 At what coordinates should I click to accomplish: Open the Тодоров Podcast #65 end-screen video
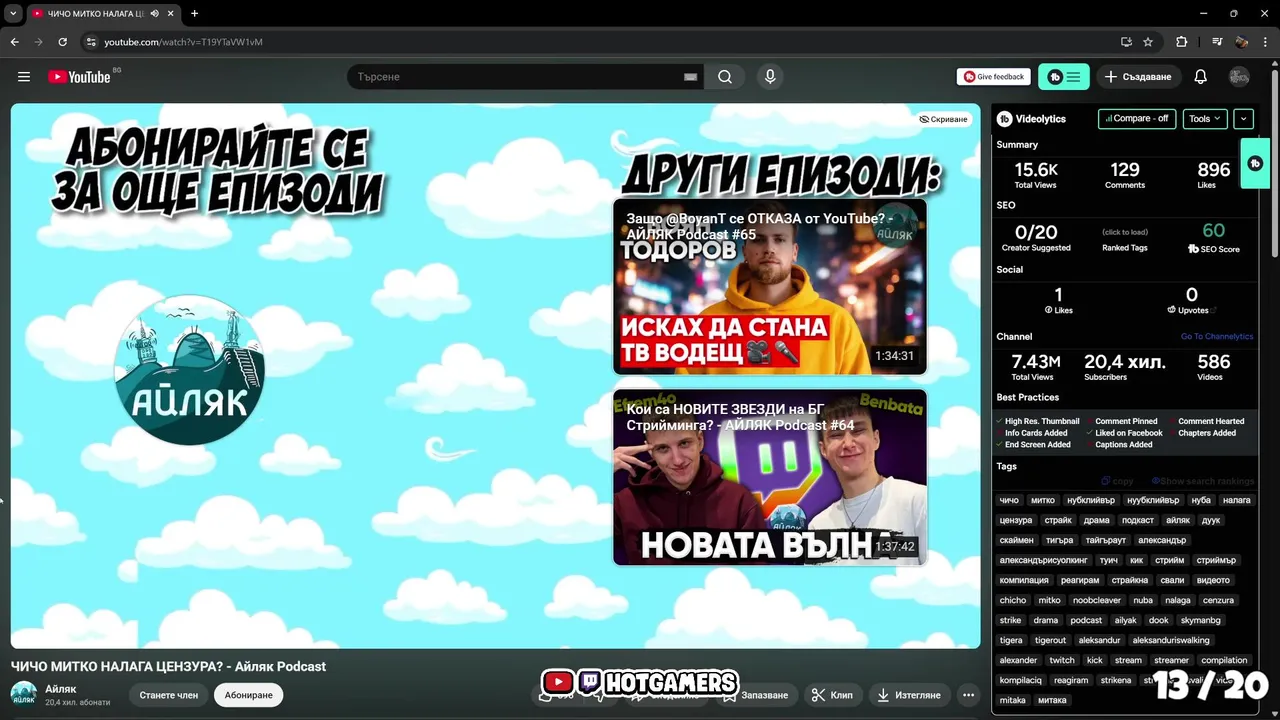(770, 287)
